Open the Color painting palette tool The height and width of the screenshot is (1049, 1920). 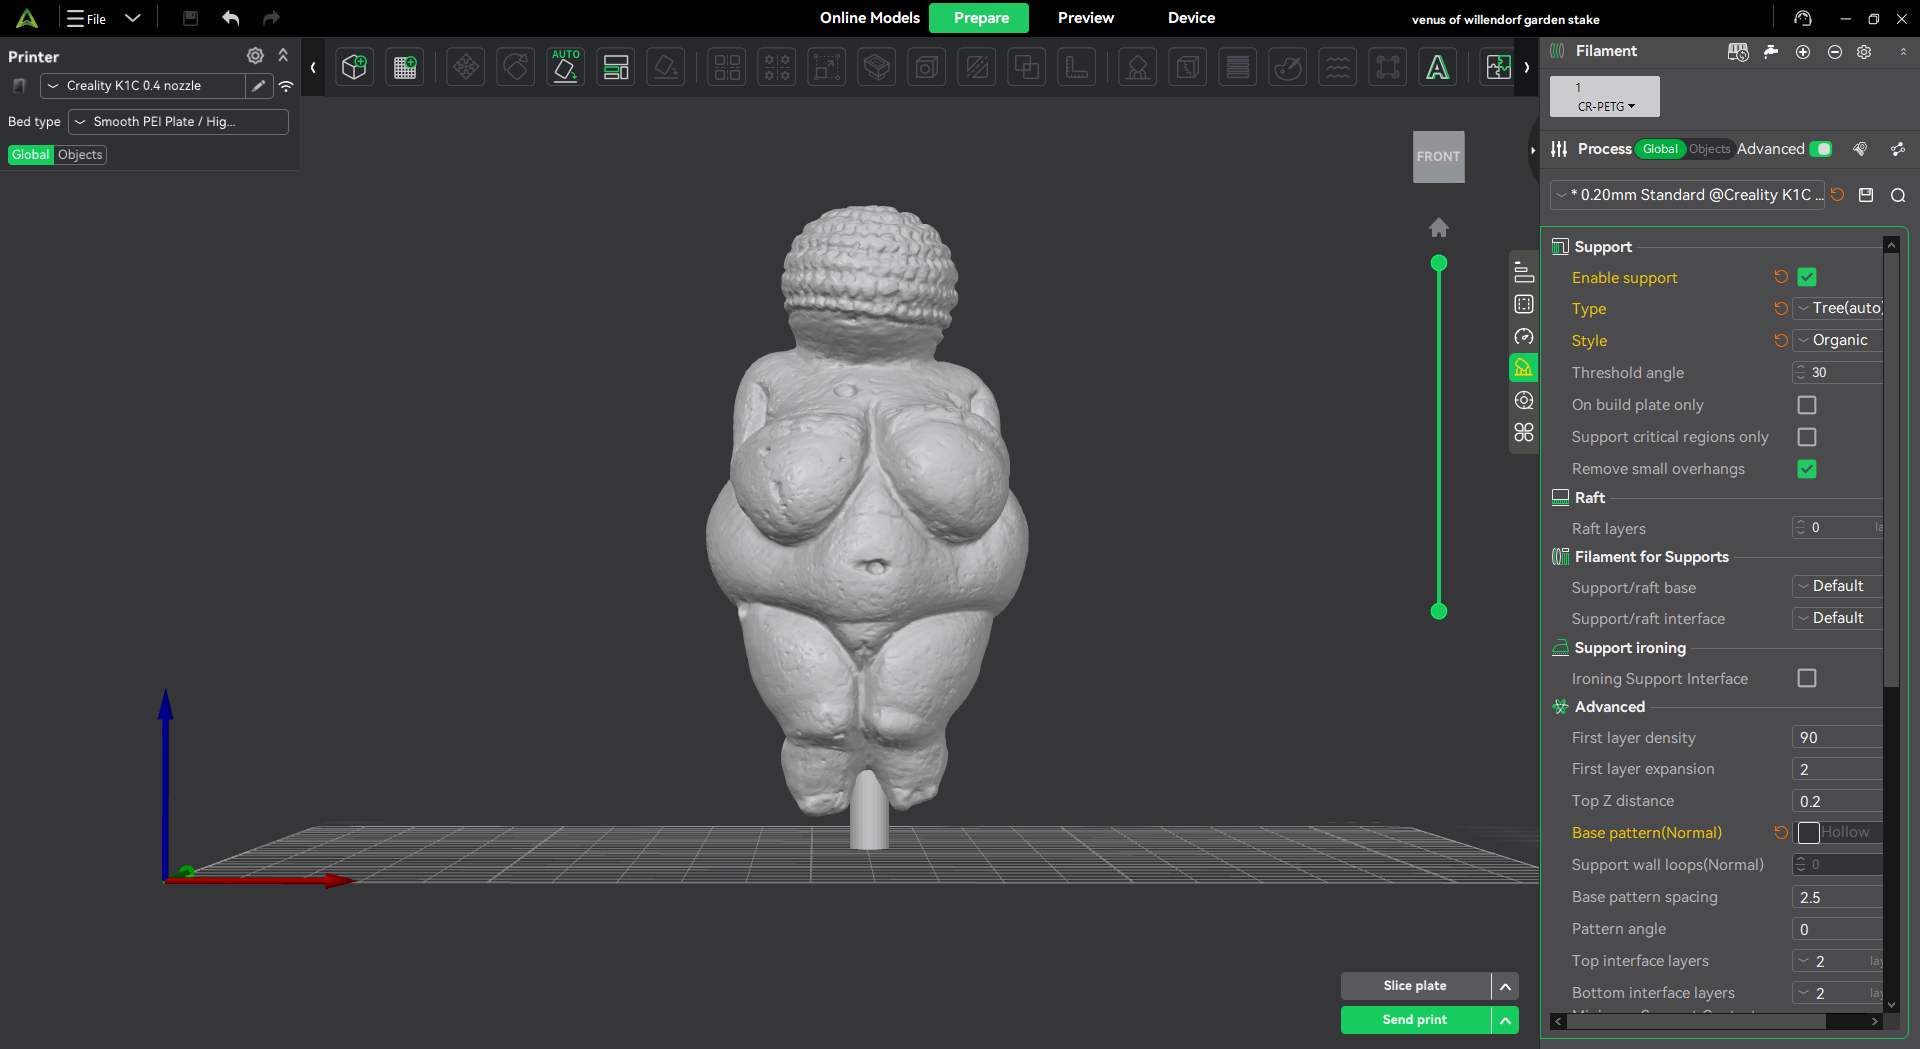click(x=1288, y=67)
